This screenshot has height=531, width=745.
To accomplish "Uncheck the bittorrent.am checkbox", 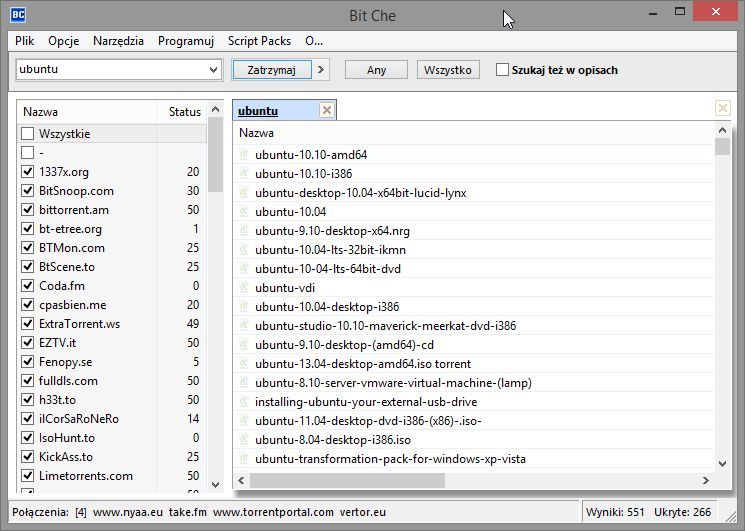I will tap(28, 209).
